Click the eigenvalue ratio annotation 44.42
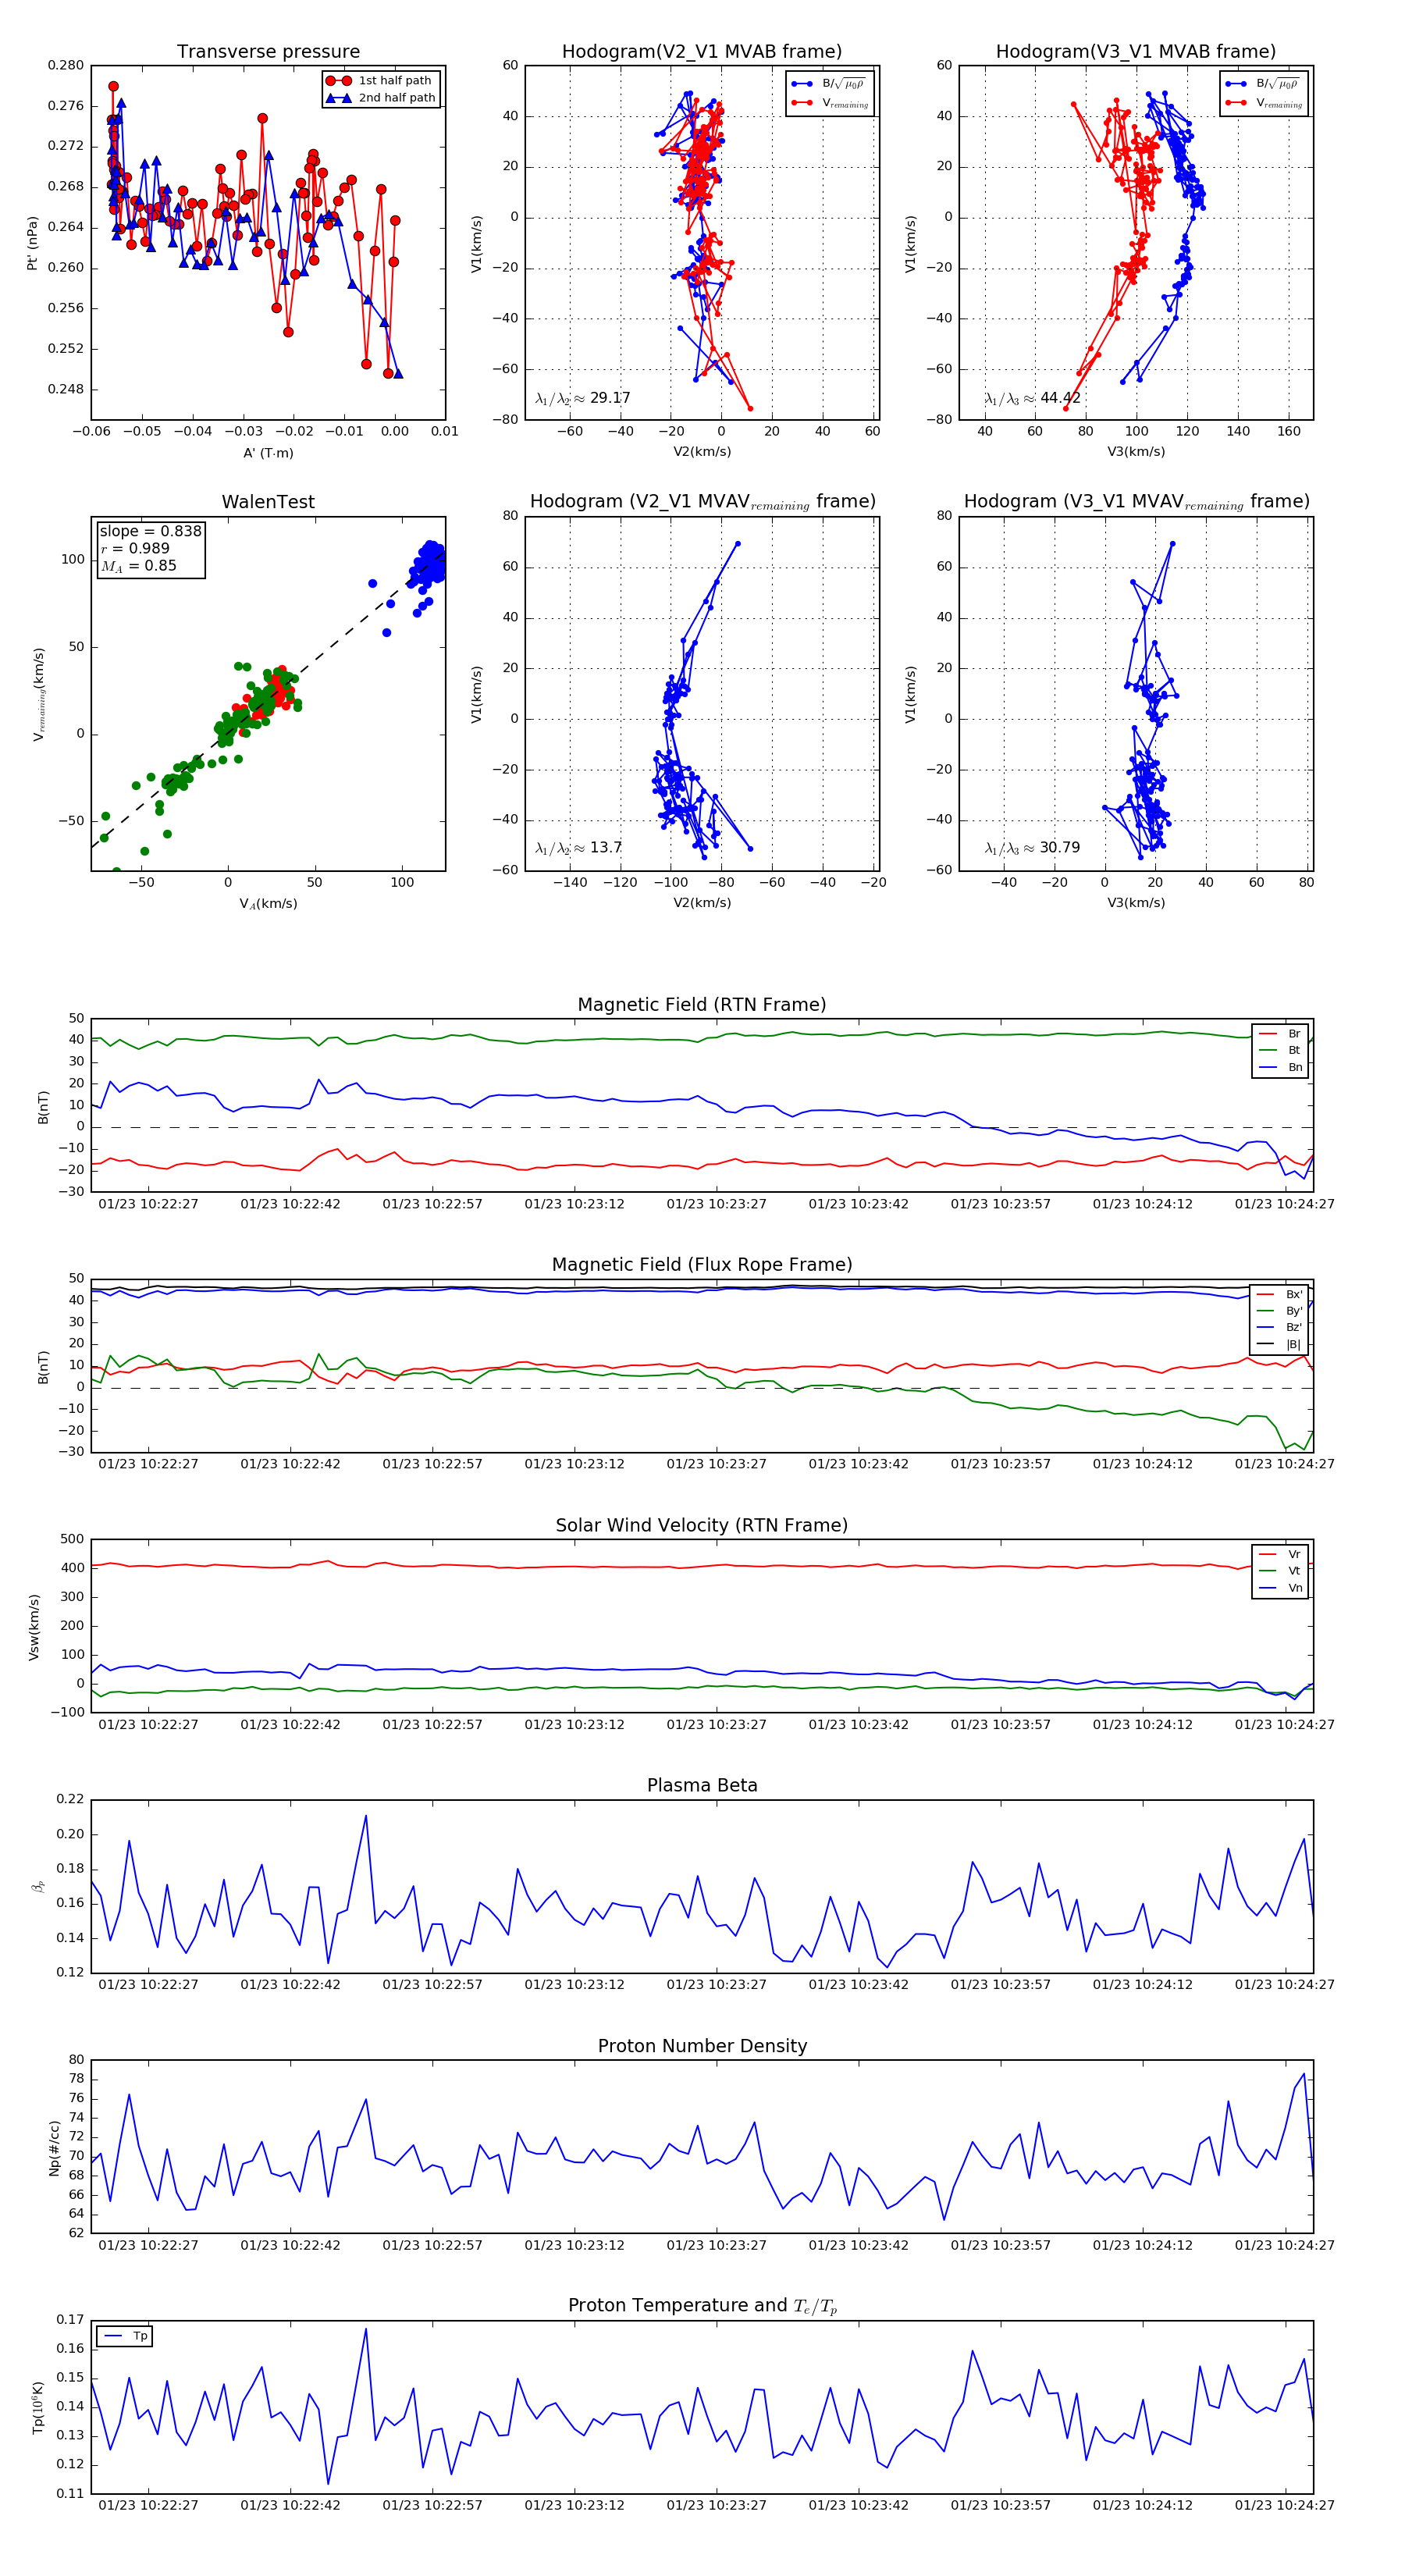This screenshot has height=2576, width=1405. [x=1033, y=398]
